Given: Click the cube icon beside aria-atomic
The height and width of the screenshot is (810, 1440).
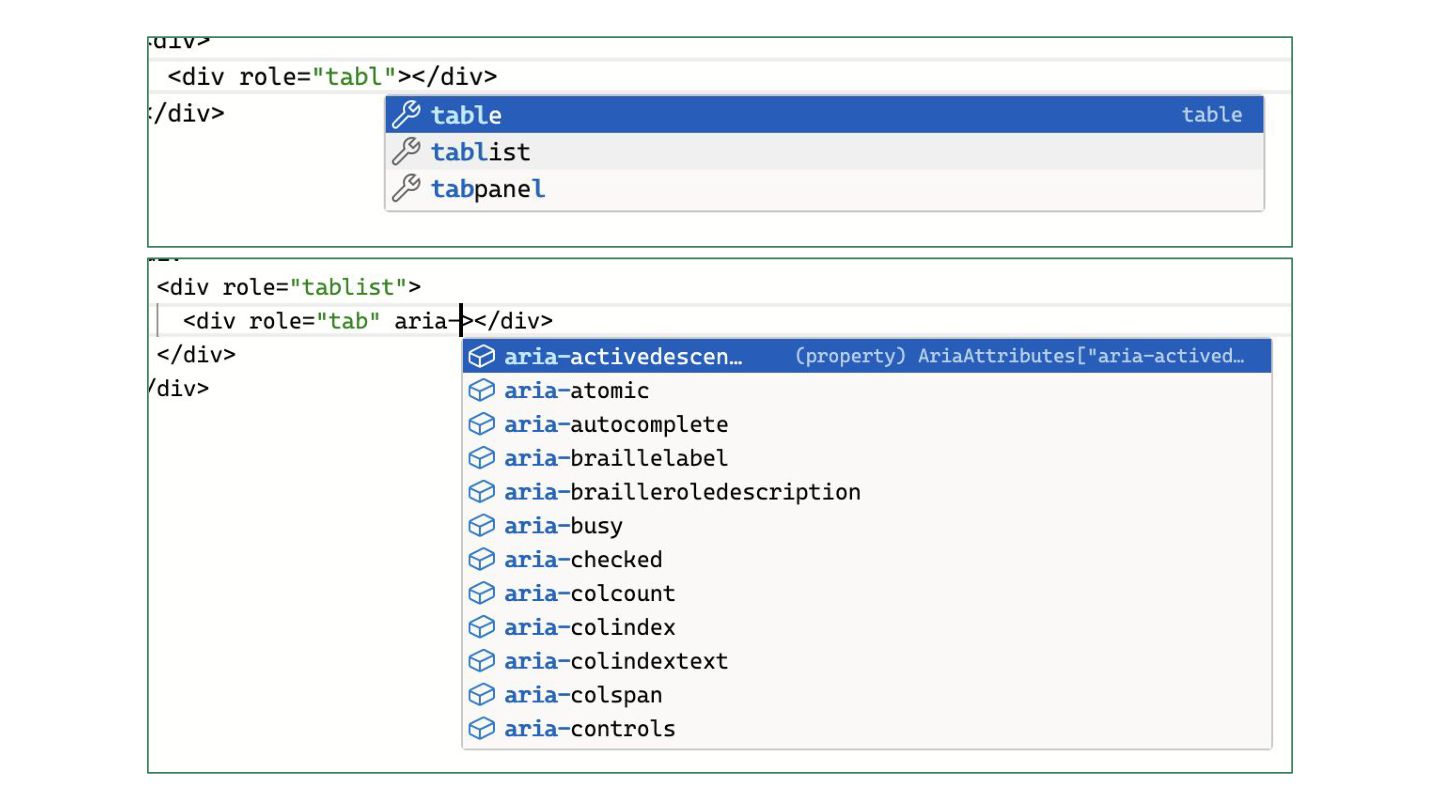Looking at the screenshot, I should pos(482,391).
